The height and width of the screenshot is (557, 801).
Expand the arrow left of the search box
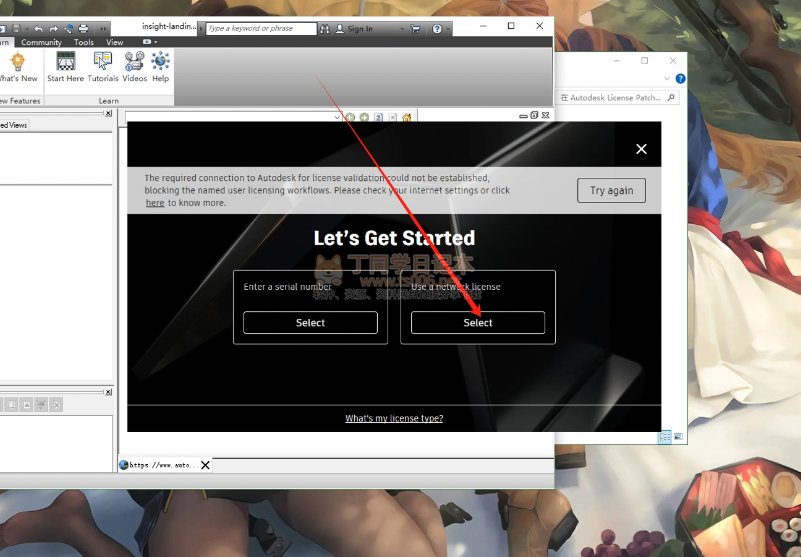click(201, 29)
